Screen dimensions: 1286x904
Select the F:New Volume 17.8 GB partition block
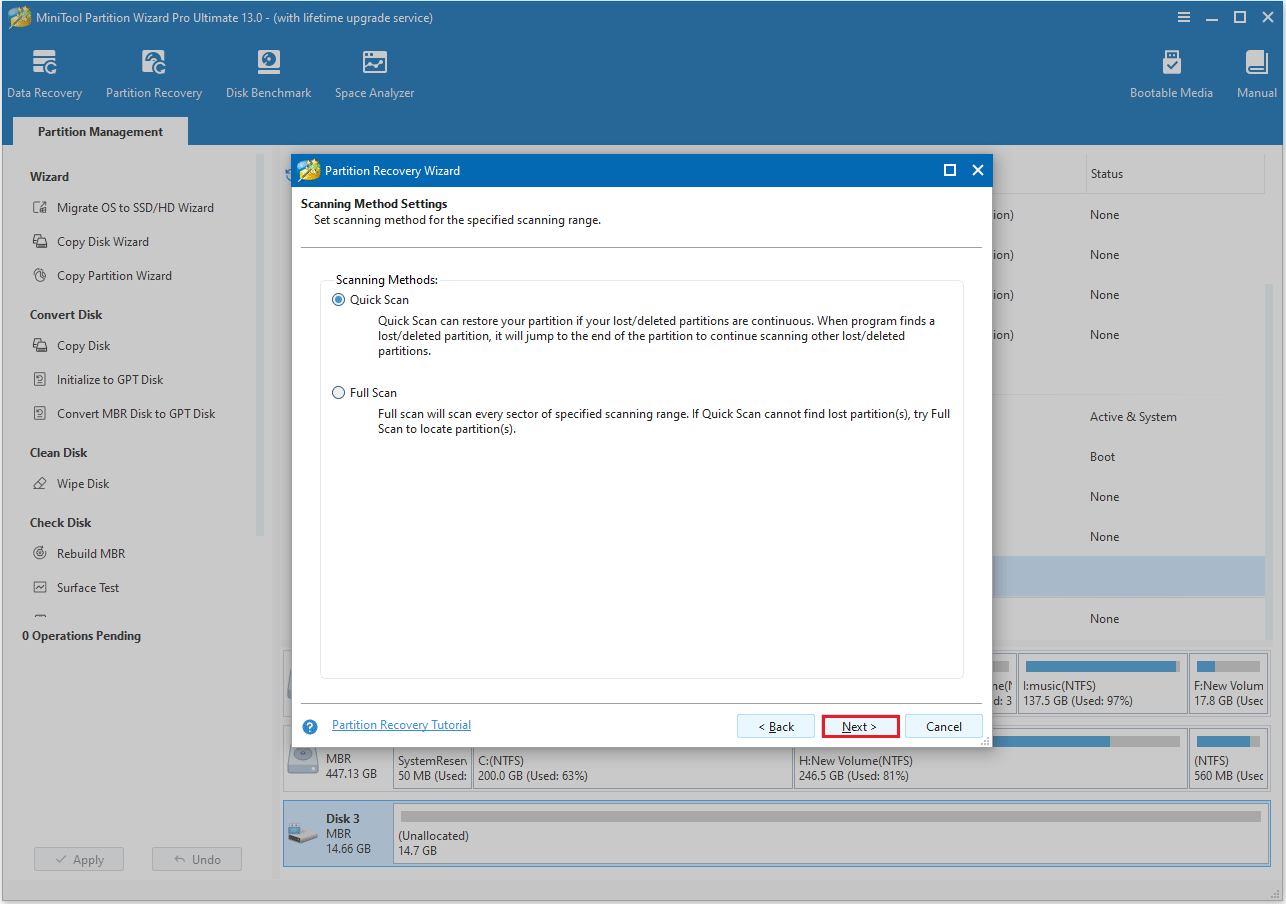click(x=1229, y=684)
